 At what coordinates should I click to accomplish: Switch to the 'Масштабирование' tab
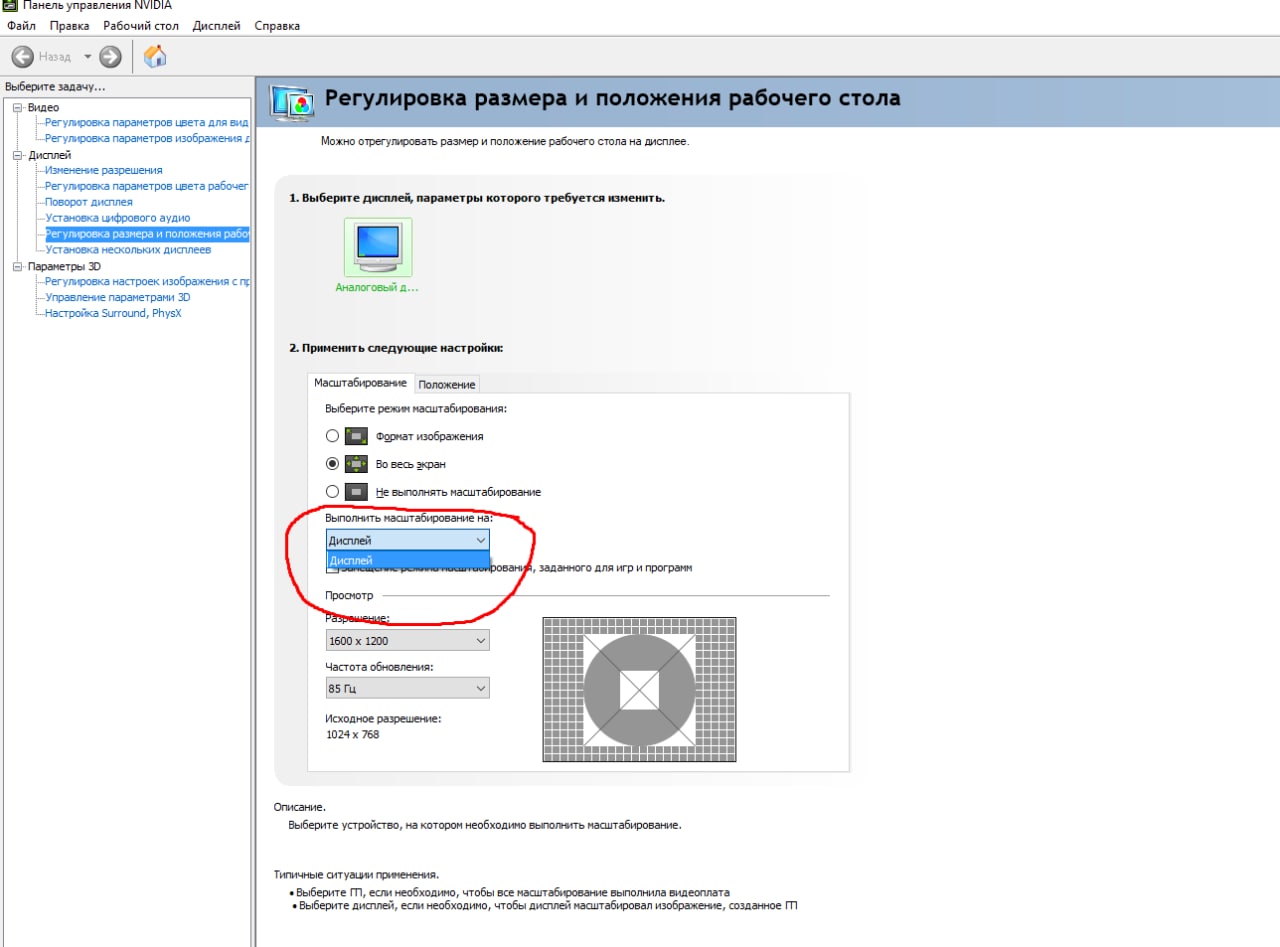360,383
